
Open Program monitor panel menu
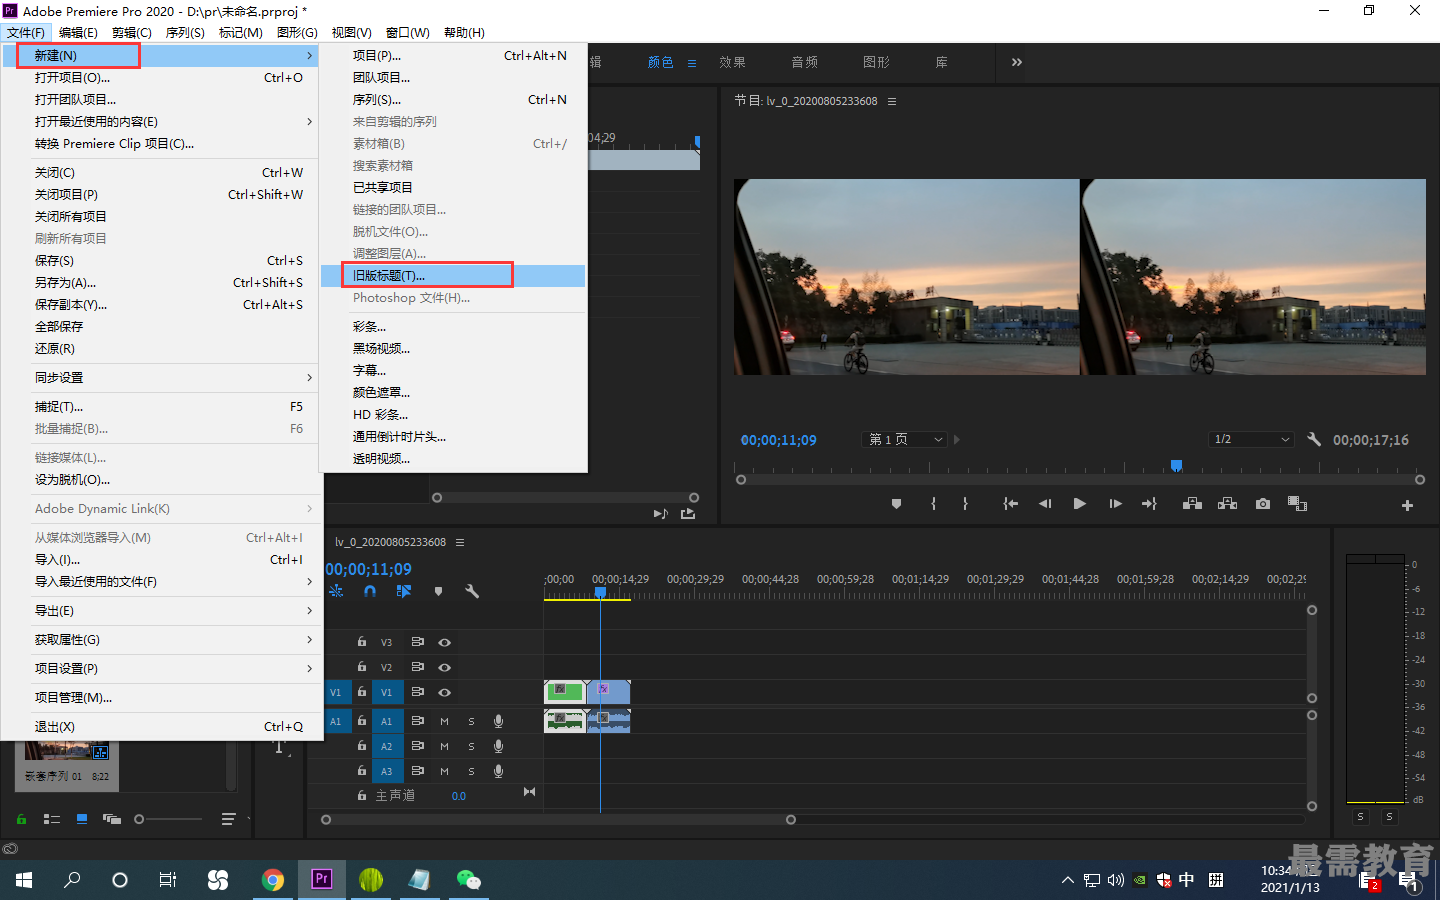pyautogui.click(x=892, y=101)
